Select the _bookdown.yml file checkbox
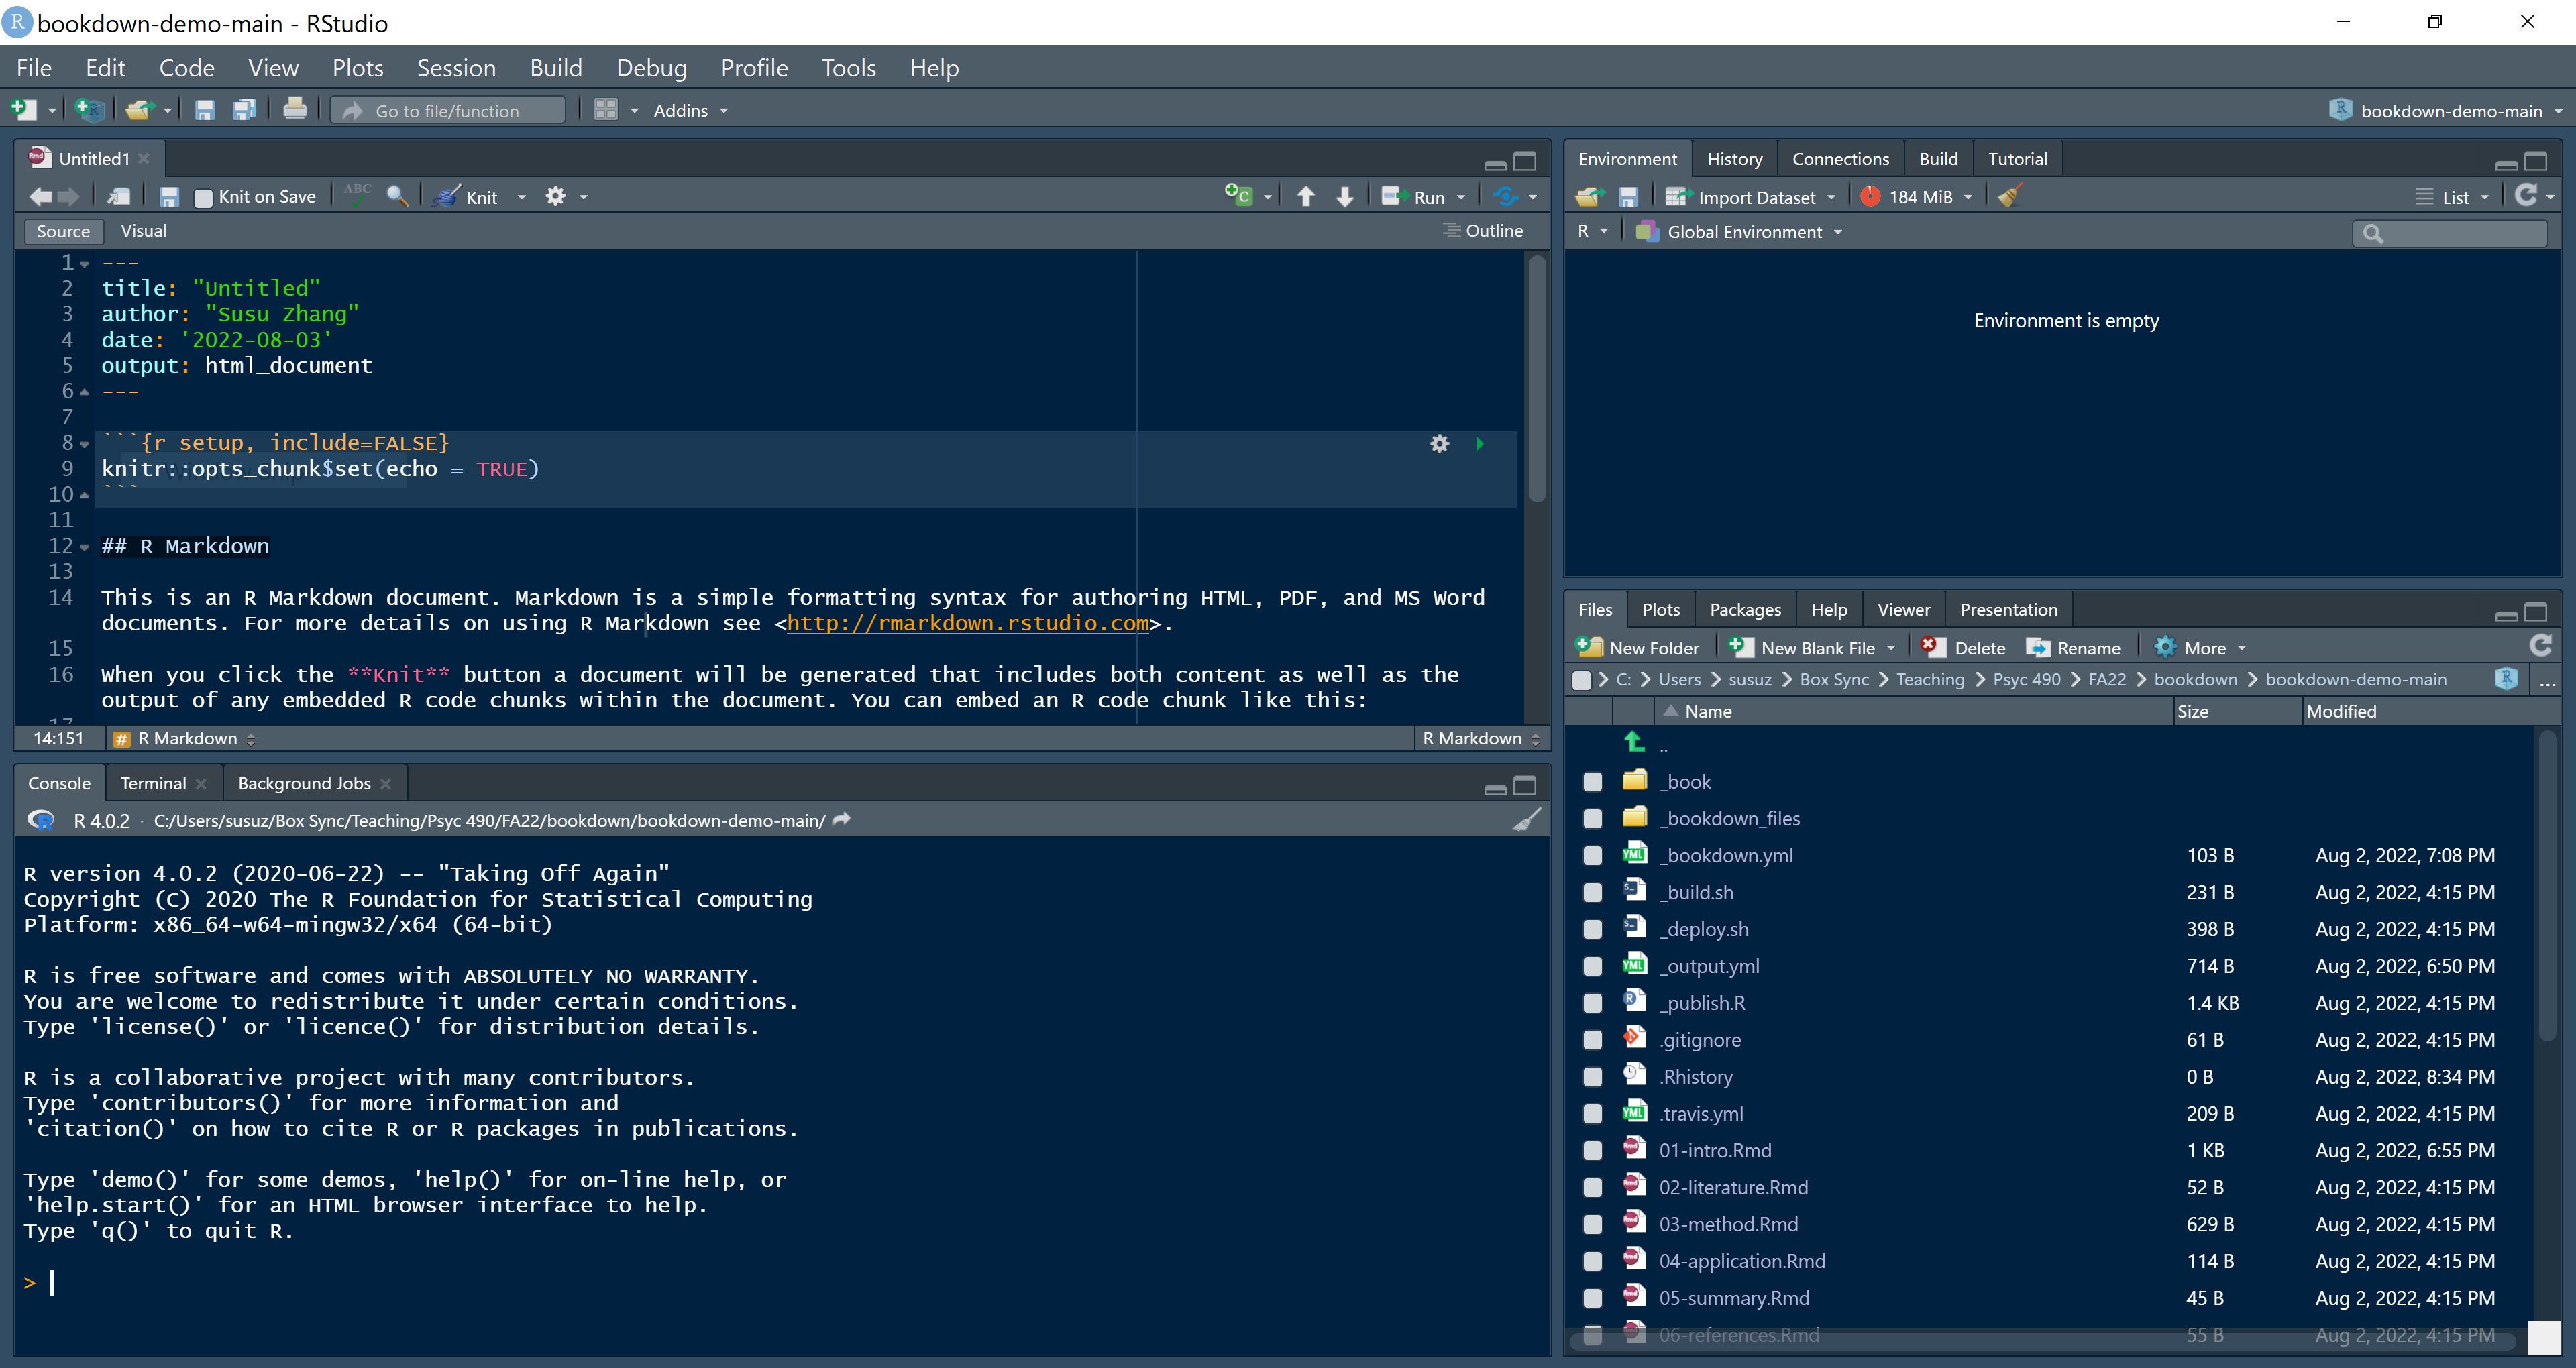 click(x=1592, y=856)
